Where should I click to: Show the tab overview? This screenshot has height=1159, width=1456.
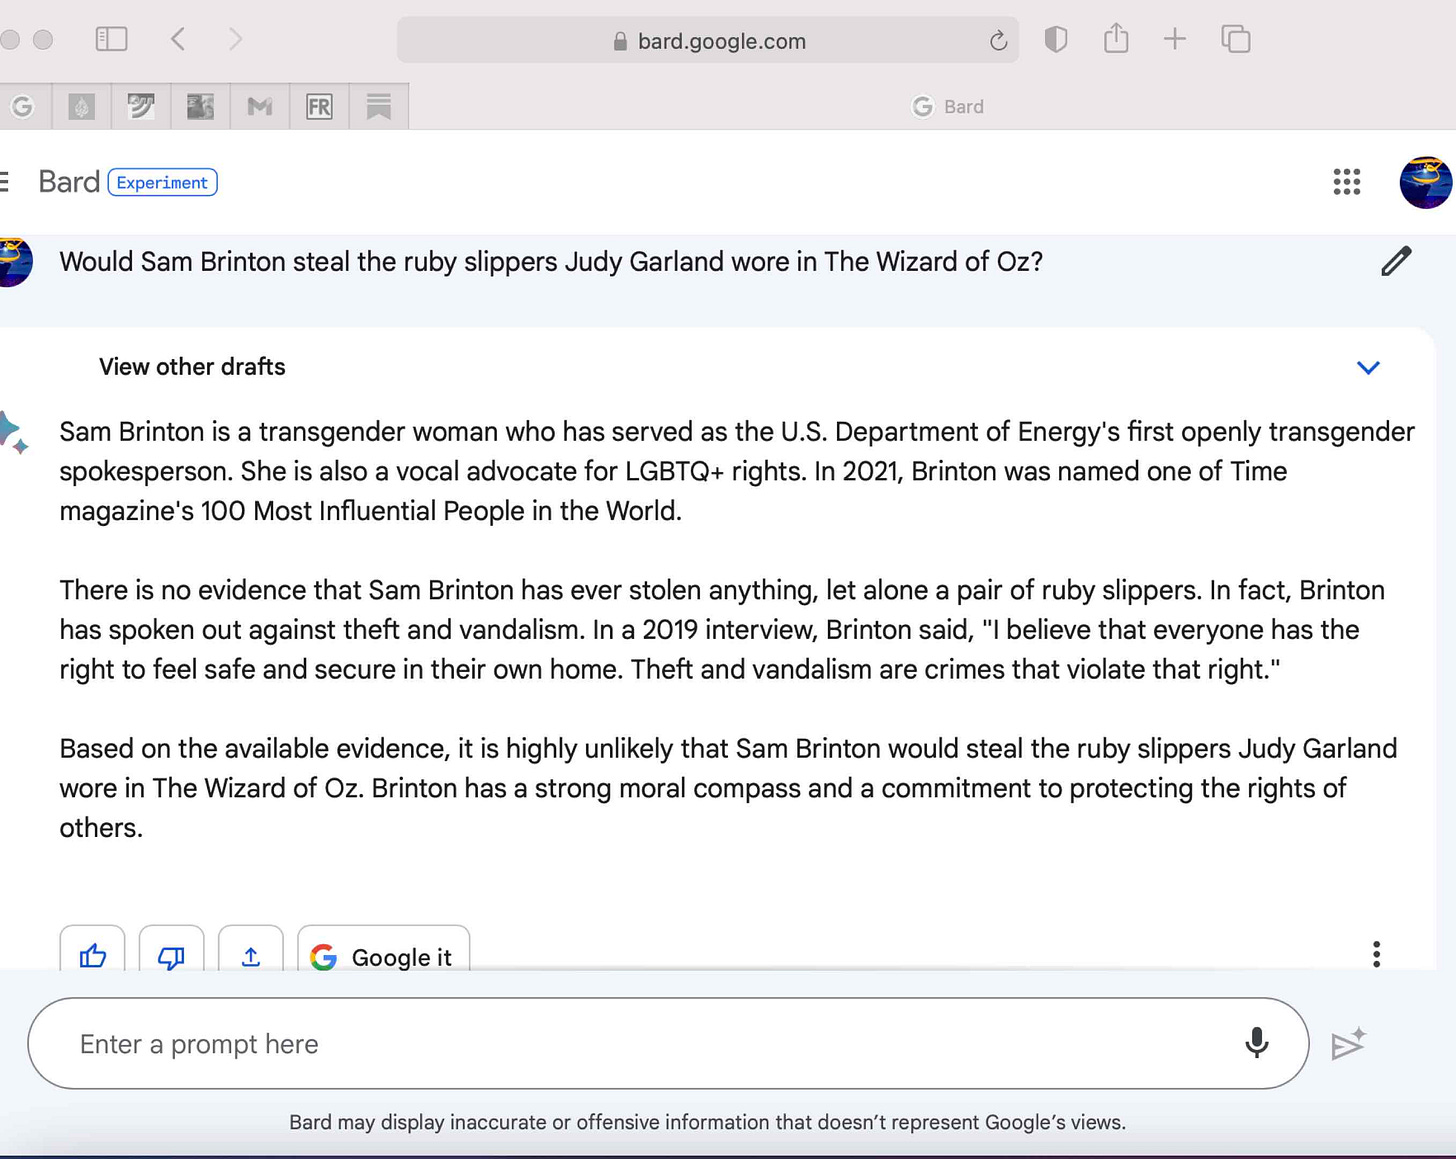1236,39
